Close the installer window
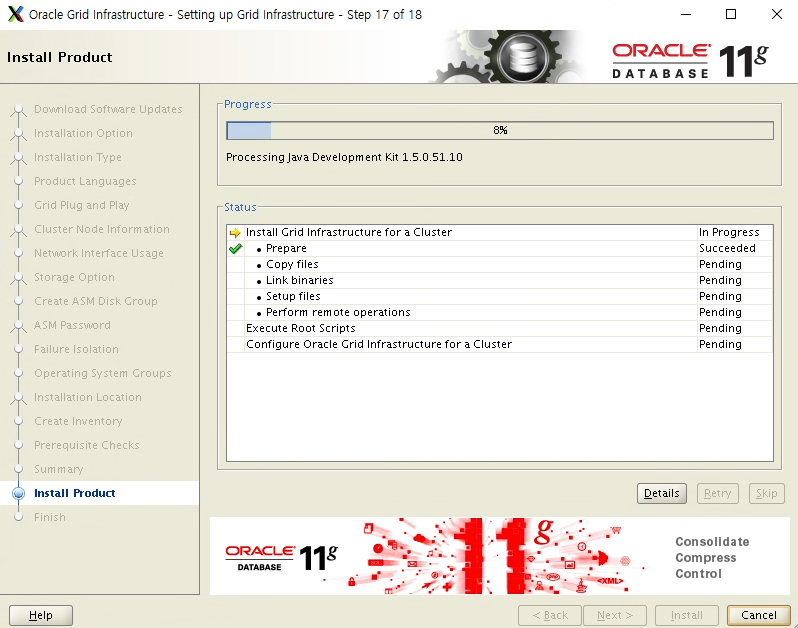The image size is (798, 628). click(x=777, y=14)
